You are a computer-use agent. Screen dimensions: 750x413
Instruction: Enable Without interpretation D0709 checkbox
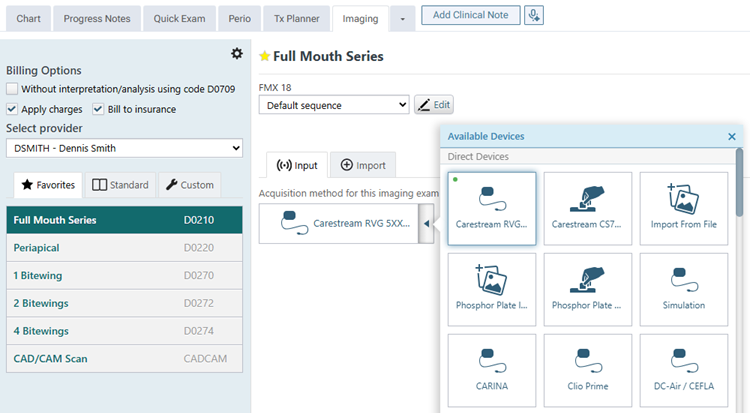coord(12,89)
